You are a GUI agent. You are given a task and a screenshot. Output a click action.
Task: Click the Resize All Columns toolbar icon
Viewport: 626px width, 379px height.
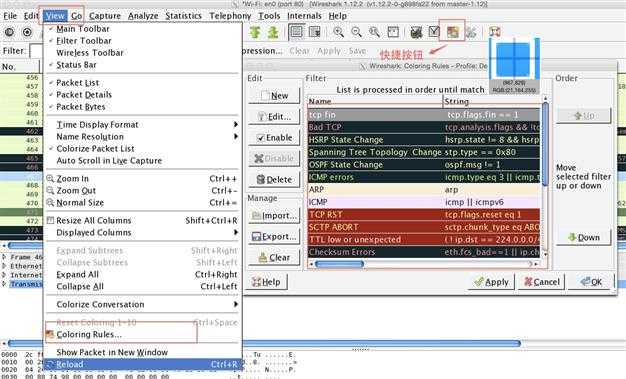[x=393, y=32]
